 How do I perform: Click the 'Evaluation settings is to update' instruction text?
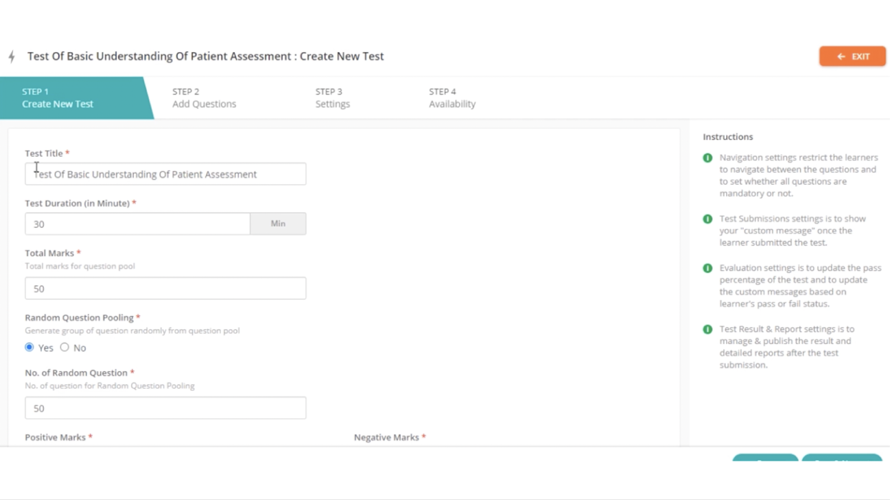(800, 285)
